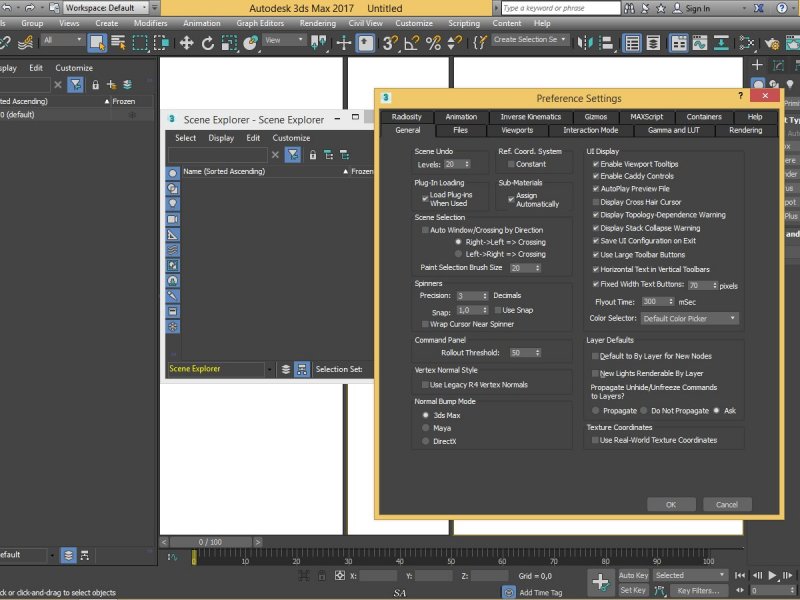Screen dimensions: 800x600
Task: Click the Set Key button
Action: click(x=633, y=590)
